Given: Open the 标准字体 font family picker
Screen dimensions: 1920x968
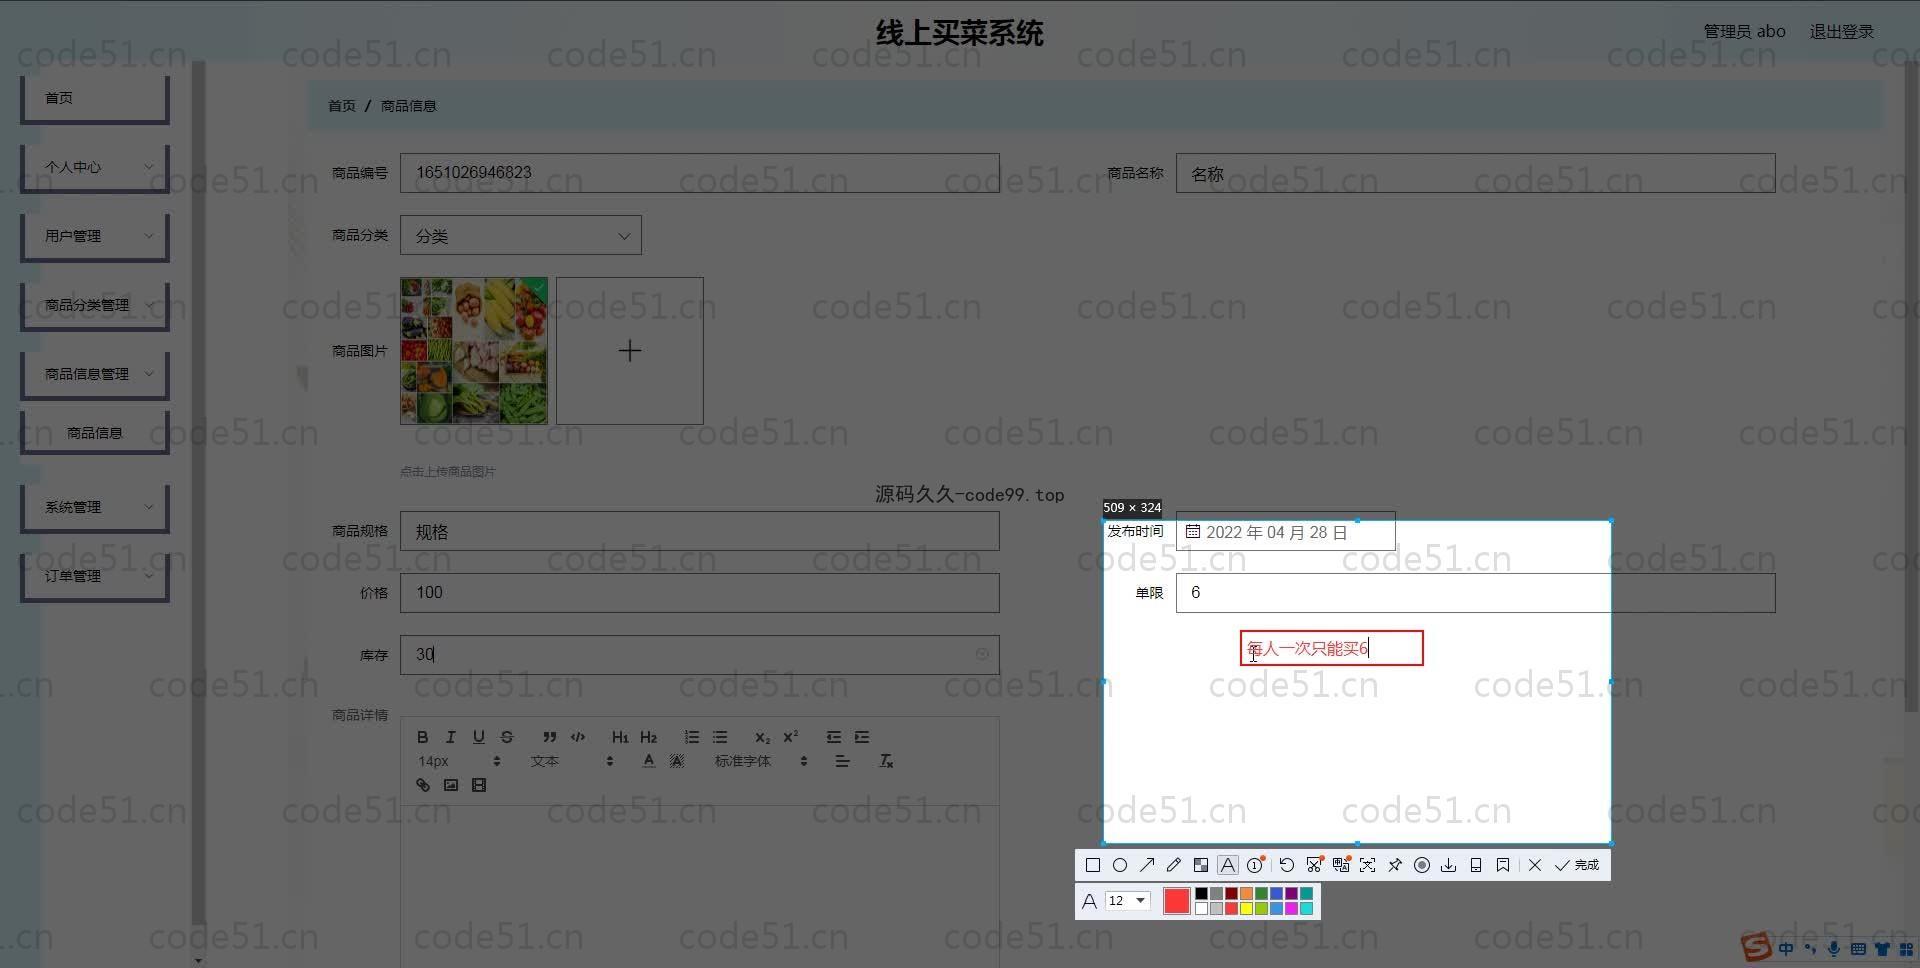Looking at the screenshot, I should (x=761, y=761).
